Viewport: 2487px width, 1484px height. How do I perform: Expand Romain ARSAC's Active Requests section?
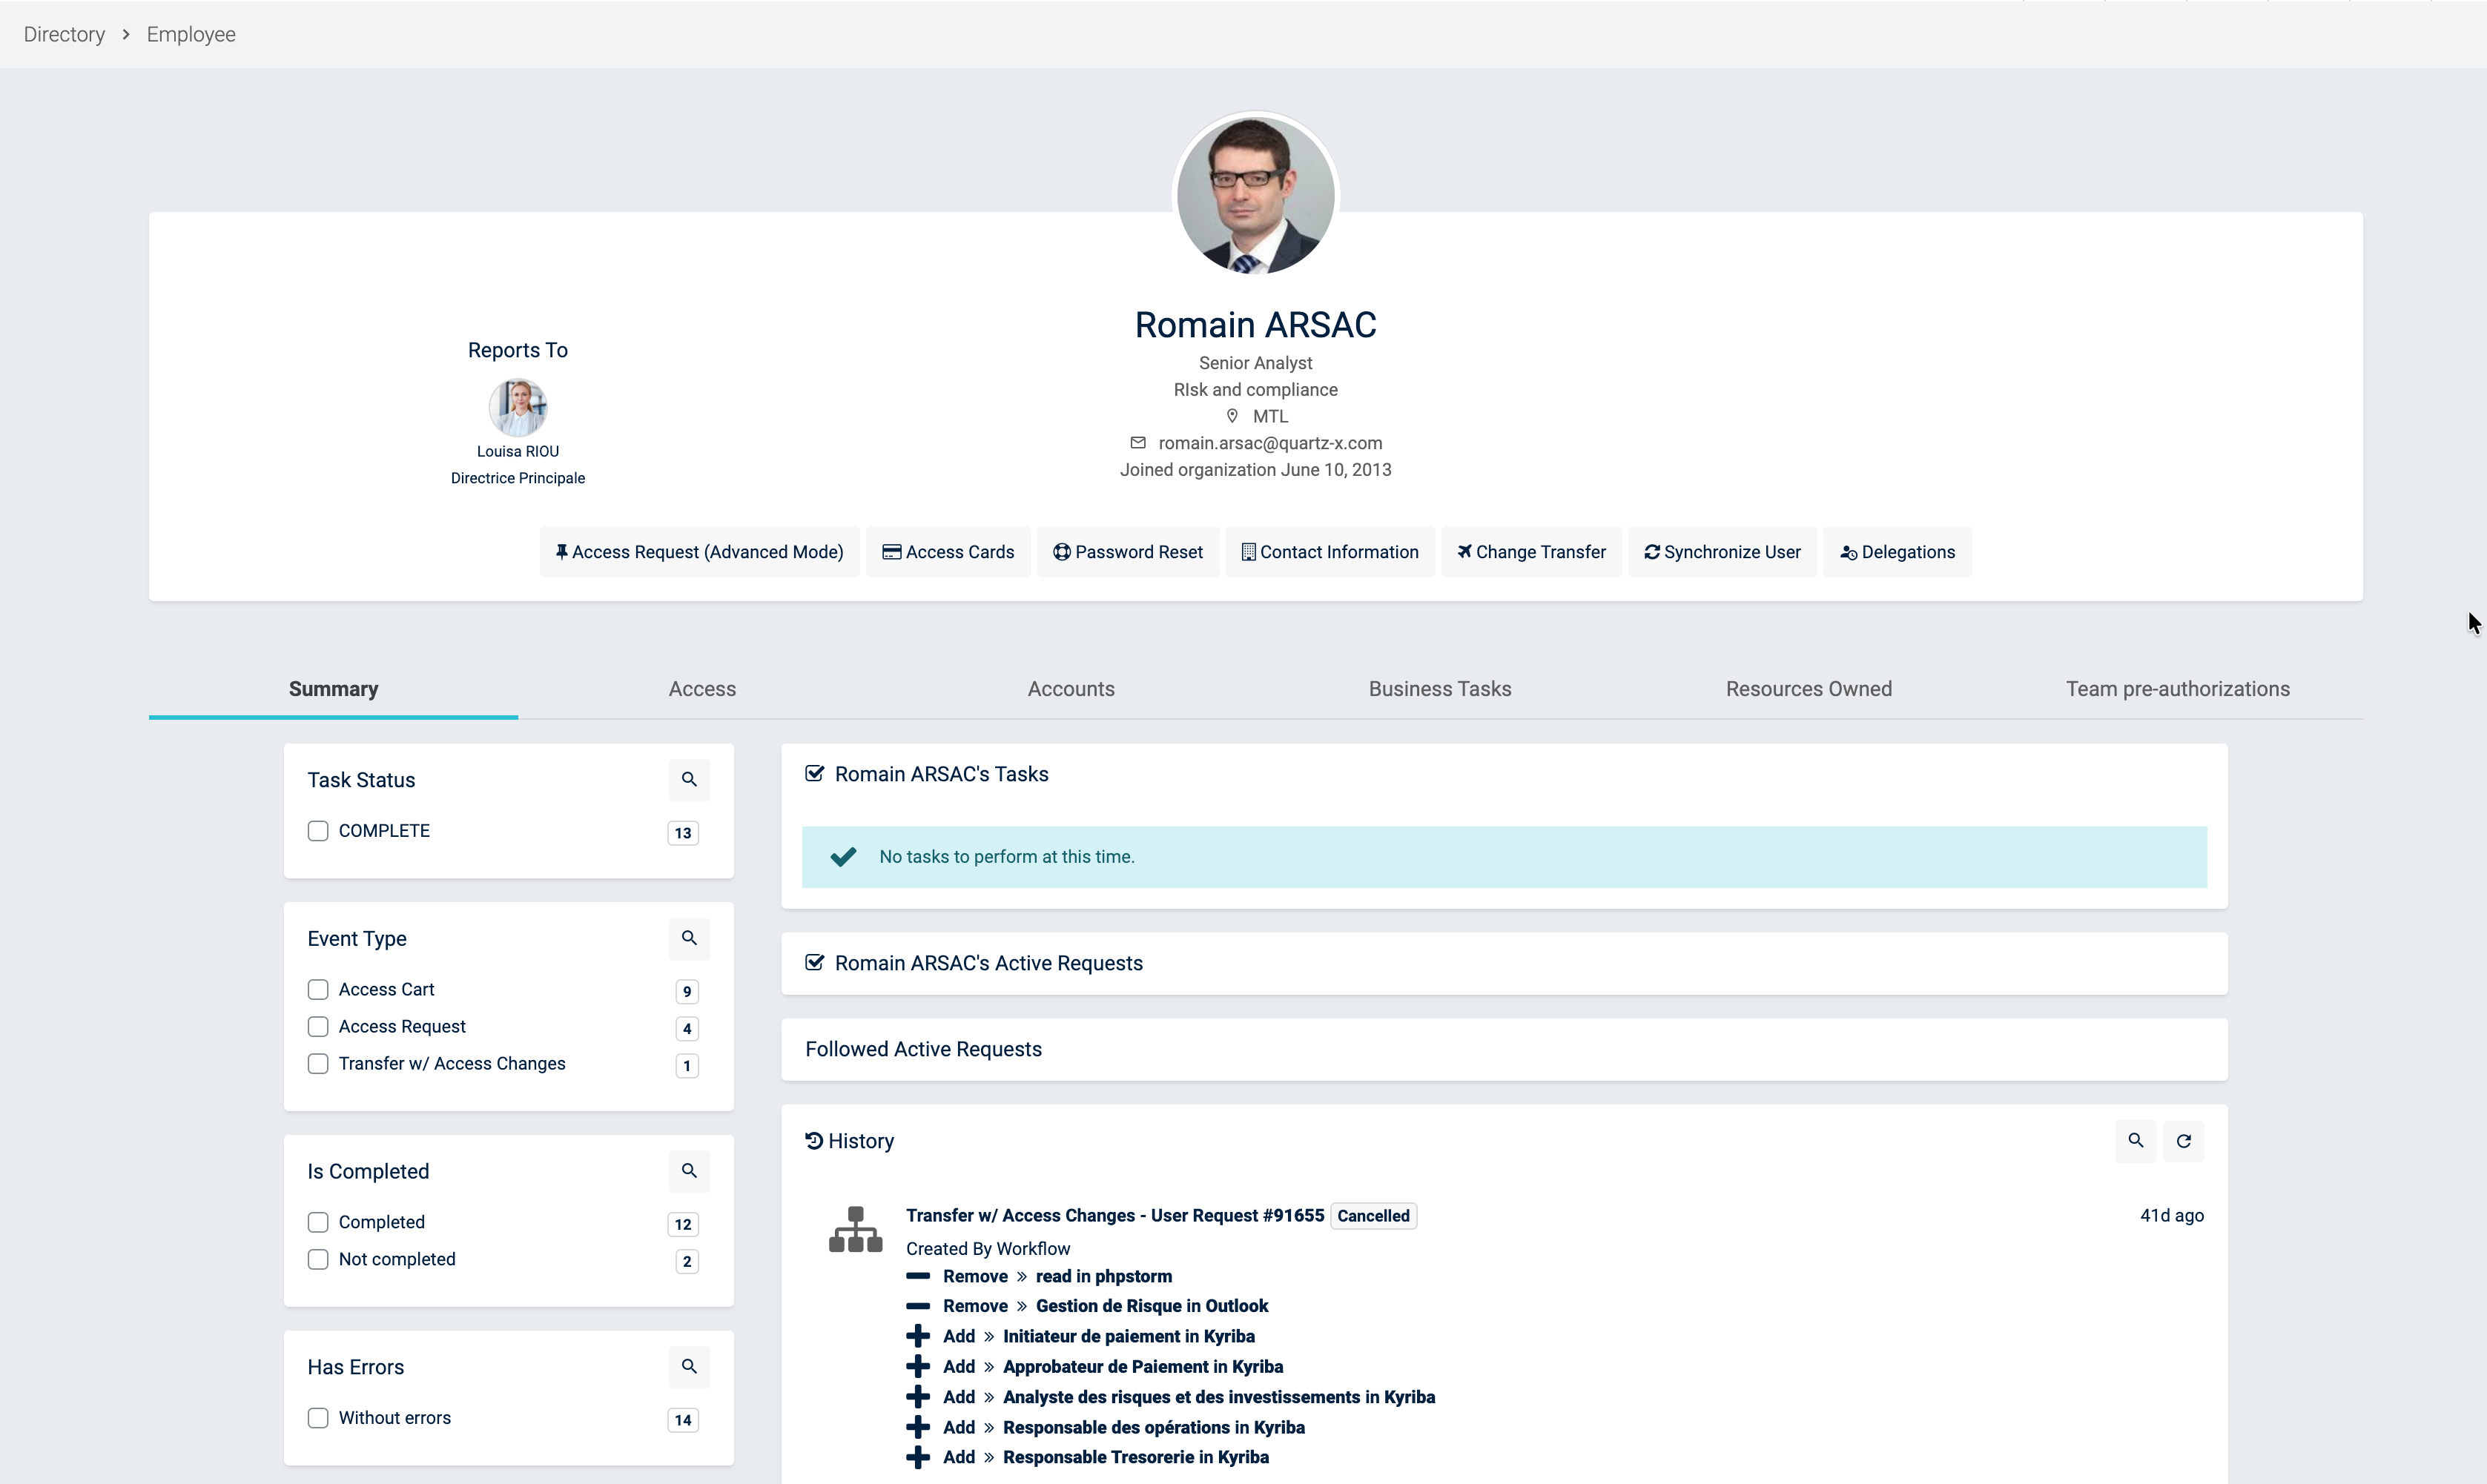point(988,963)
